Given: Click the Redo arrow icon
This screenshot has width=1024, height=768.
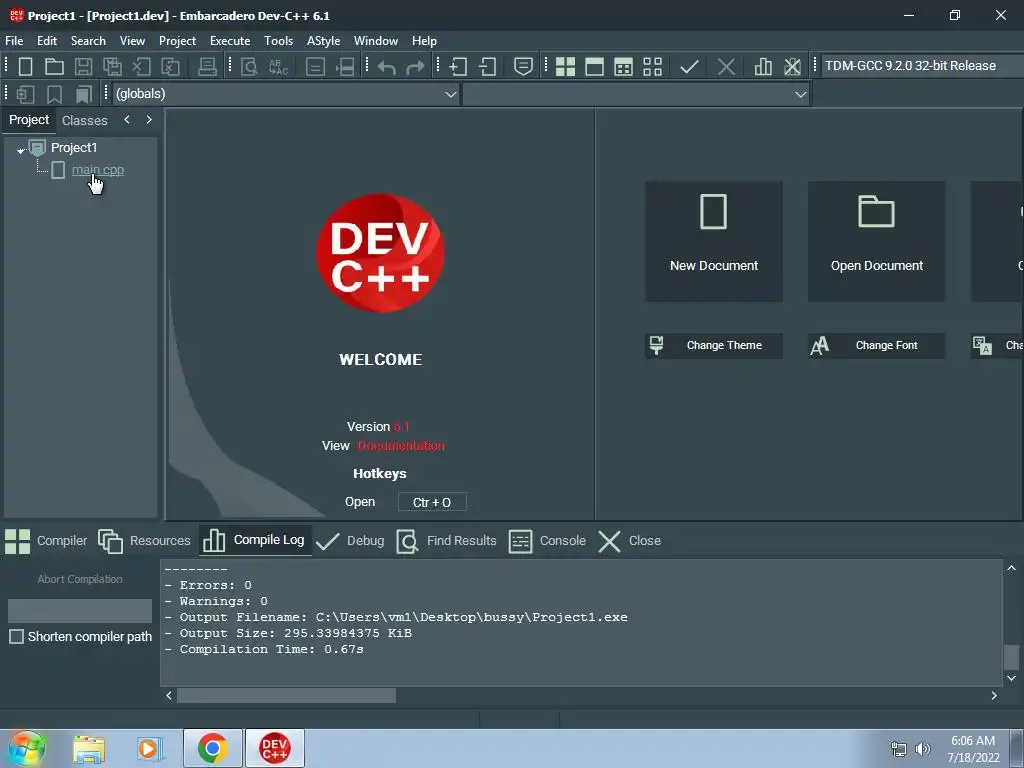Looking at the screenshot, I should 415,67.
